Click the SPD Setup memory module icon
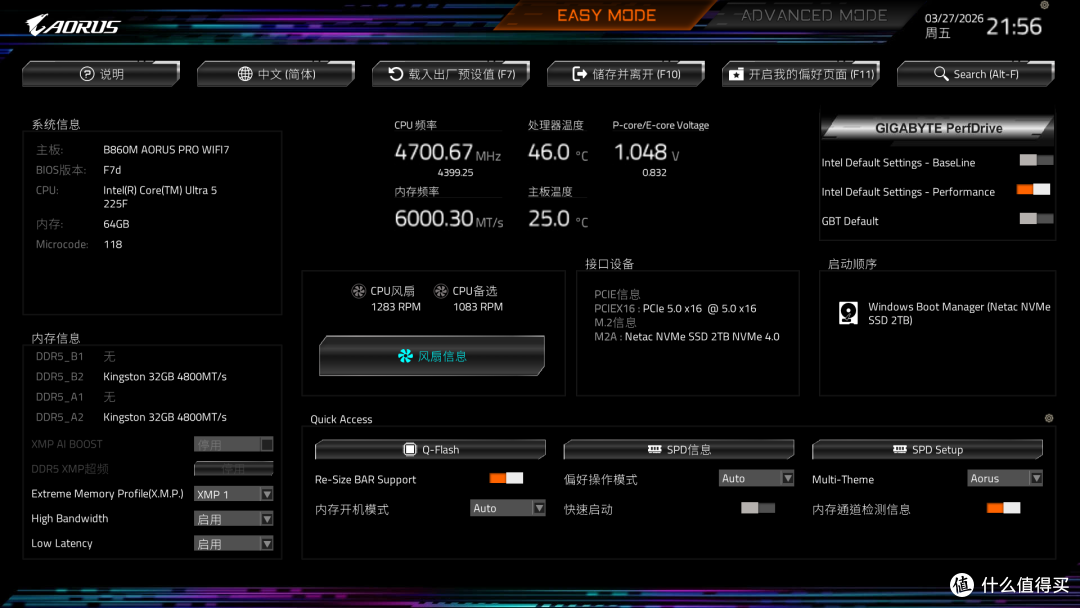Viewport: 1080px width, 608px height. pyautogui.click(x=900, y=449)
